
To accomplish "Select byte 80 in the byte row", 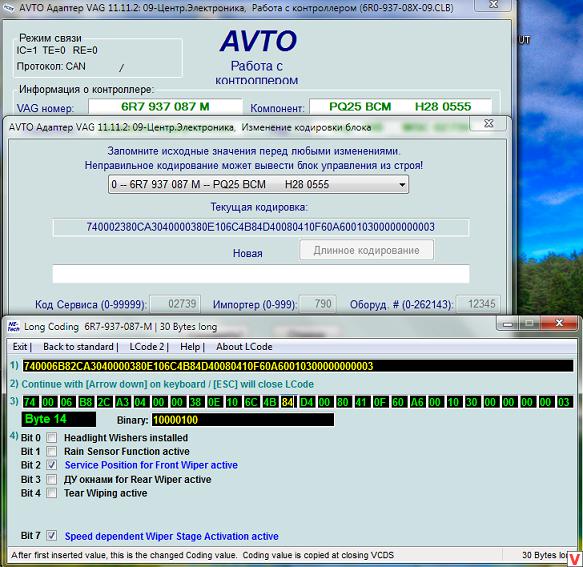I will 343,402.
